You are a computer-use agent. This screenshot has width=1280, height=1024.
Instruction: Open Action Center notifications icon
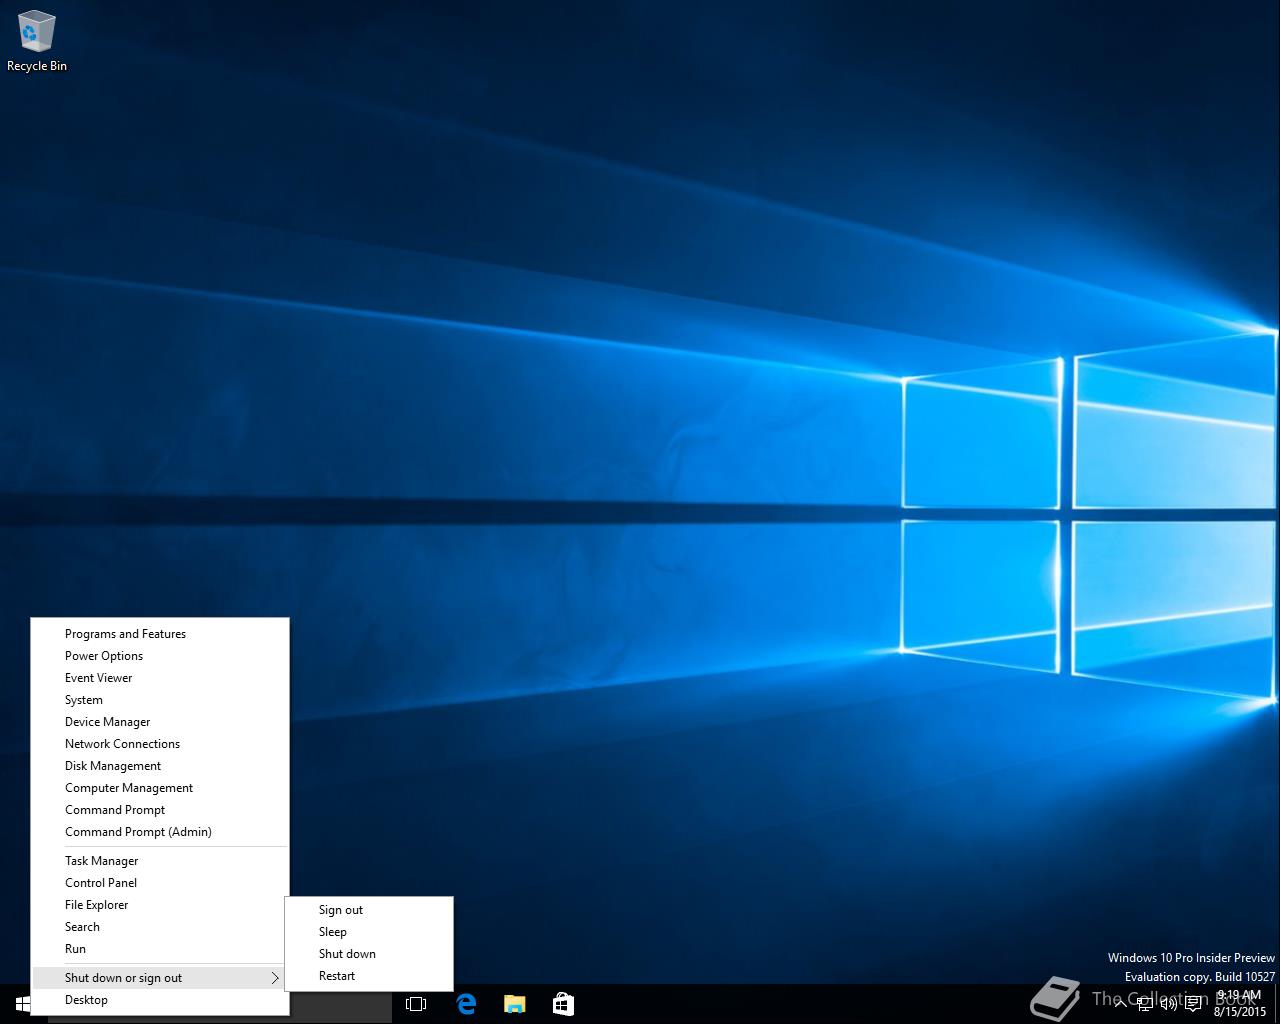1194,1005
